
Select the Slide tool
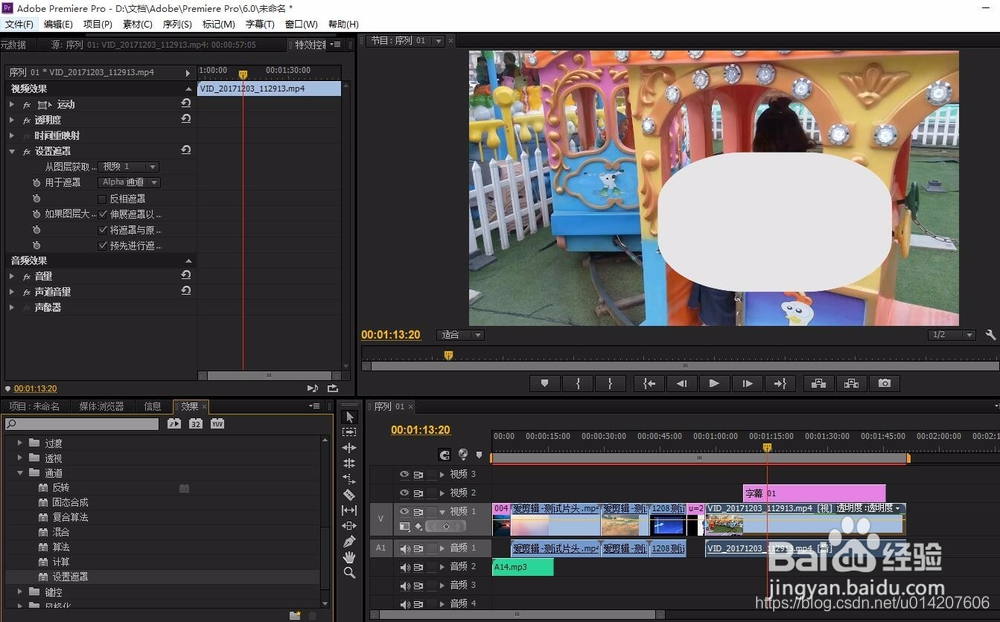[349, 526]
